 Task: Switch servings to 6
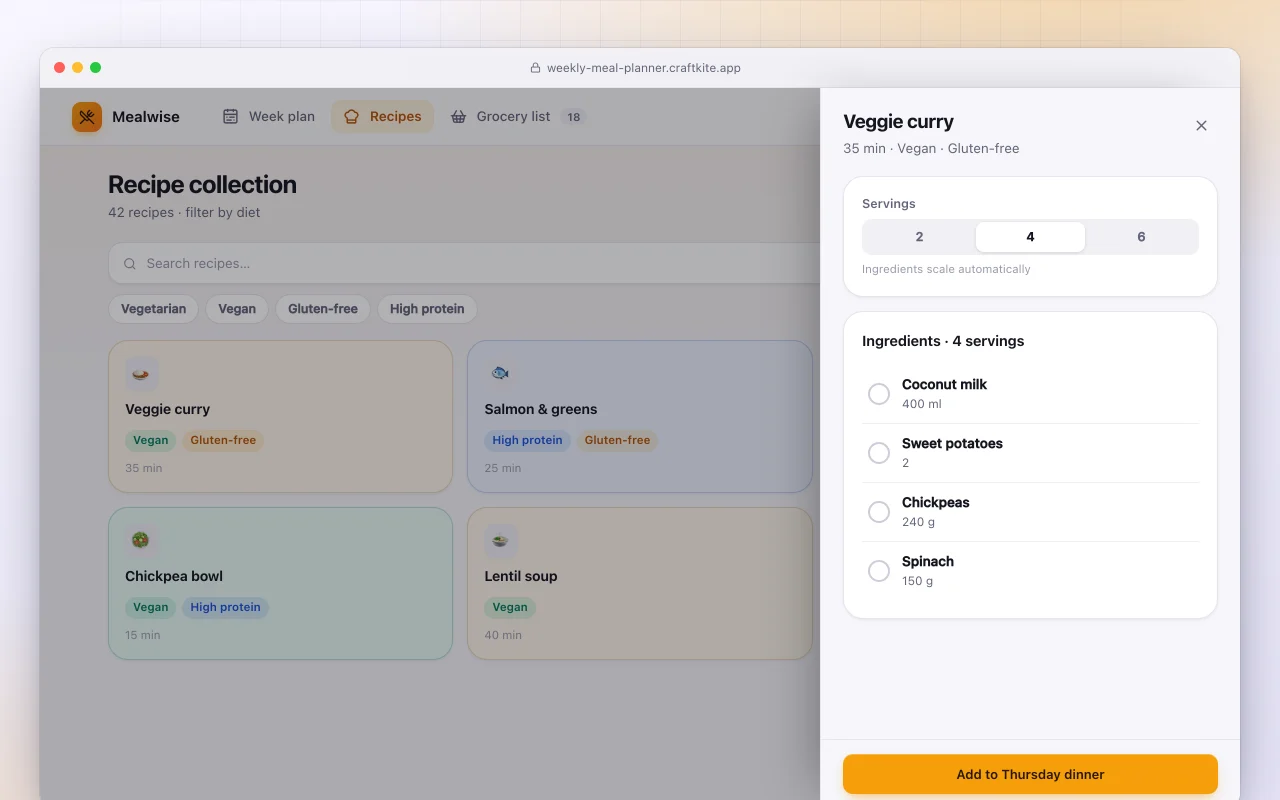(x=1141, y=237)
